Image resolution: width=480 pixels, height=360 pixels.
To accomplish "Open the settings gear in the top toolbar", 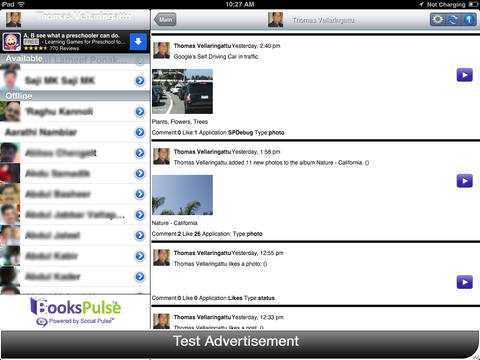I will point(437,20).
